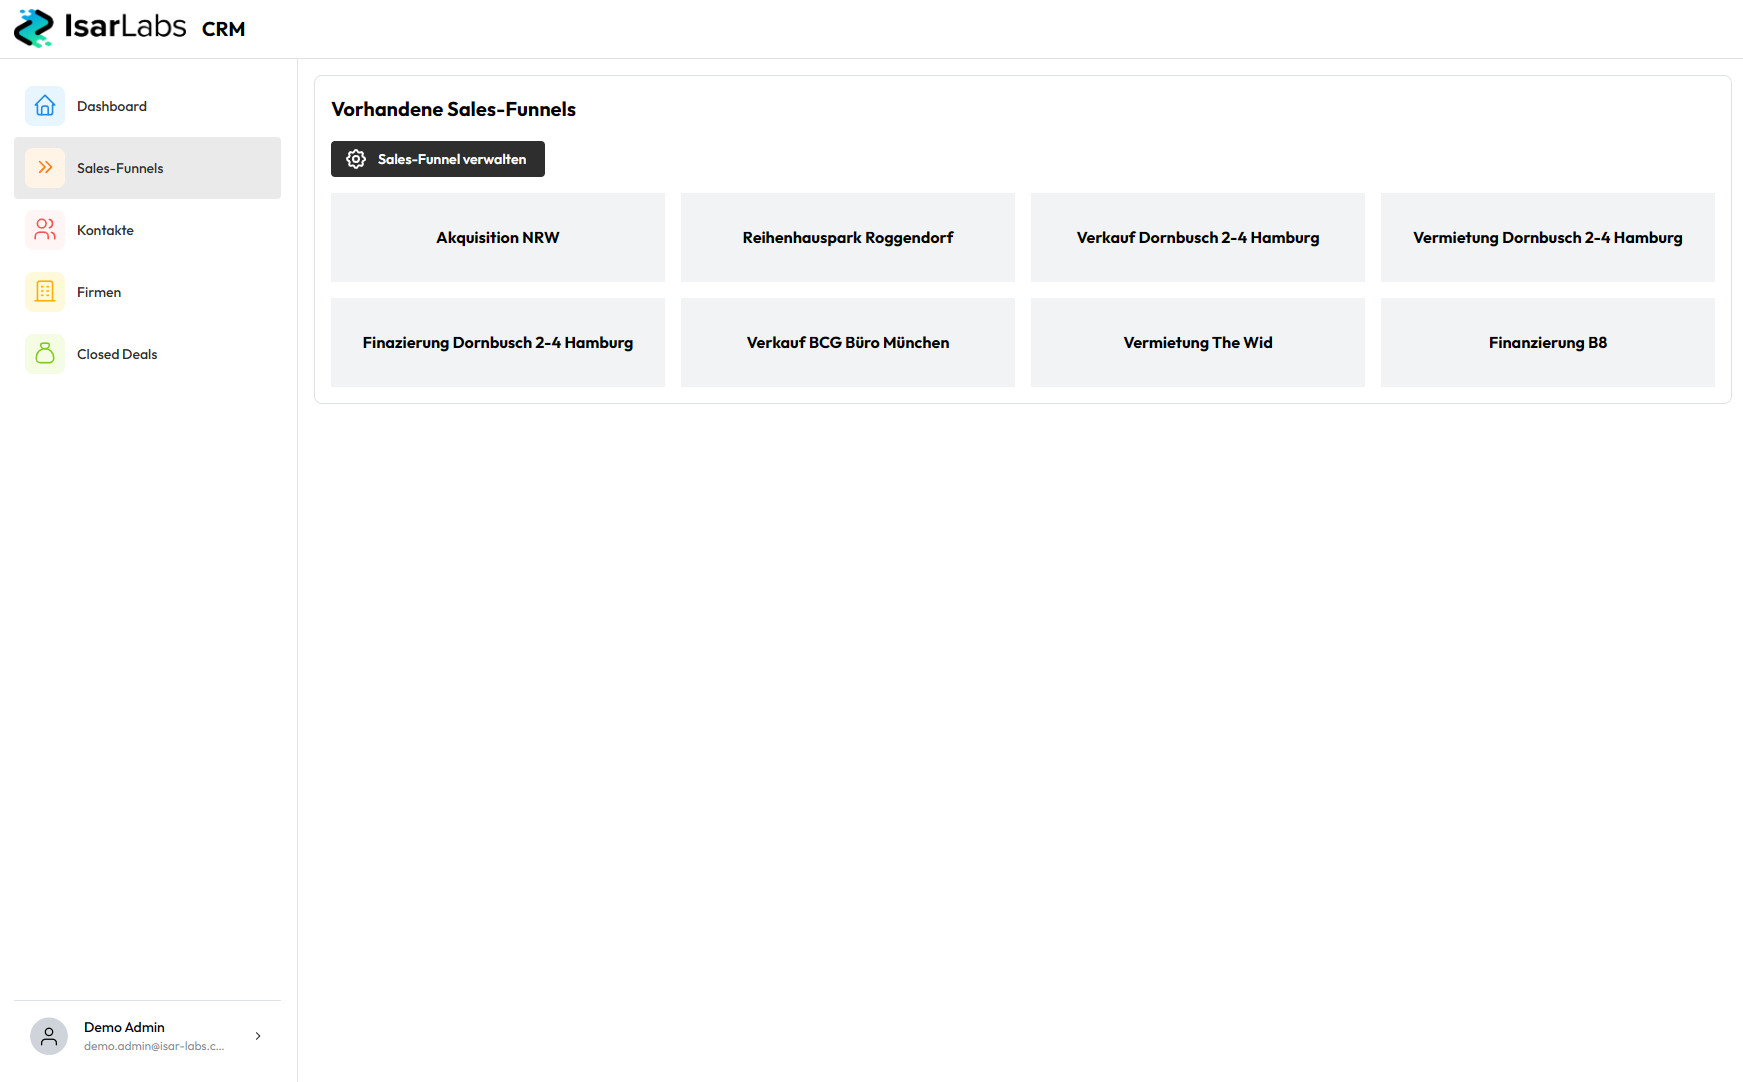
Task: Open the Reihenhauspark Roggendorf funnel
Action: coord(847,237)
